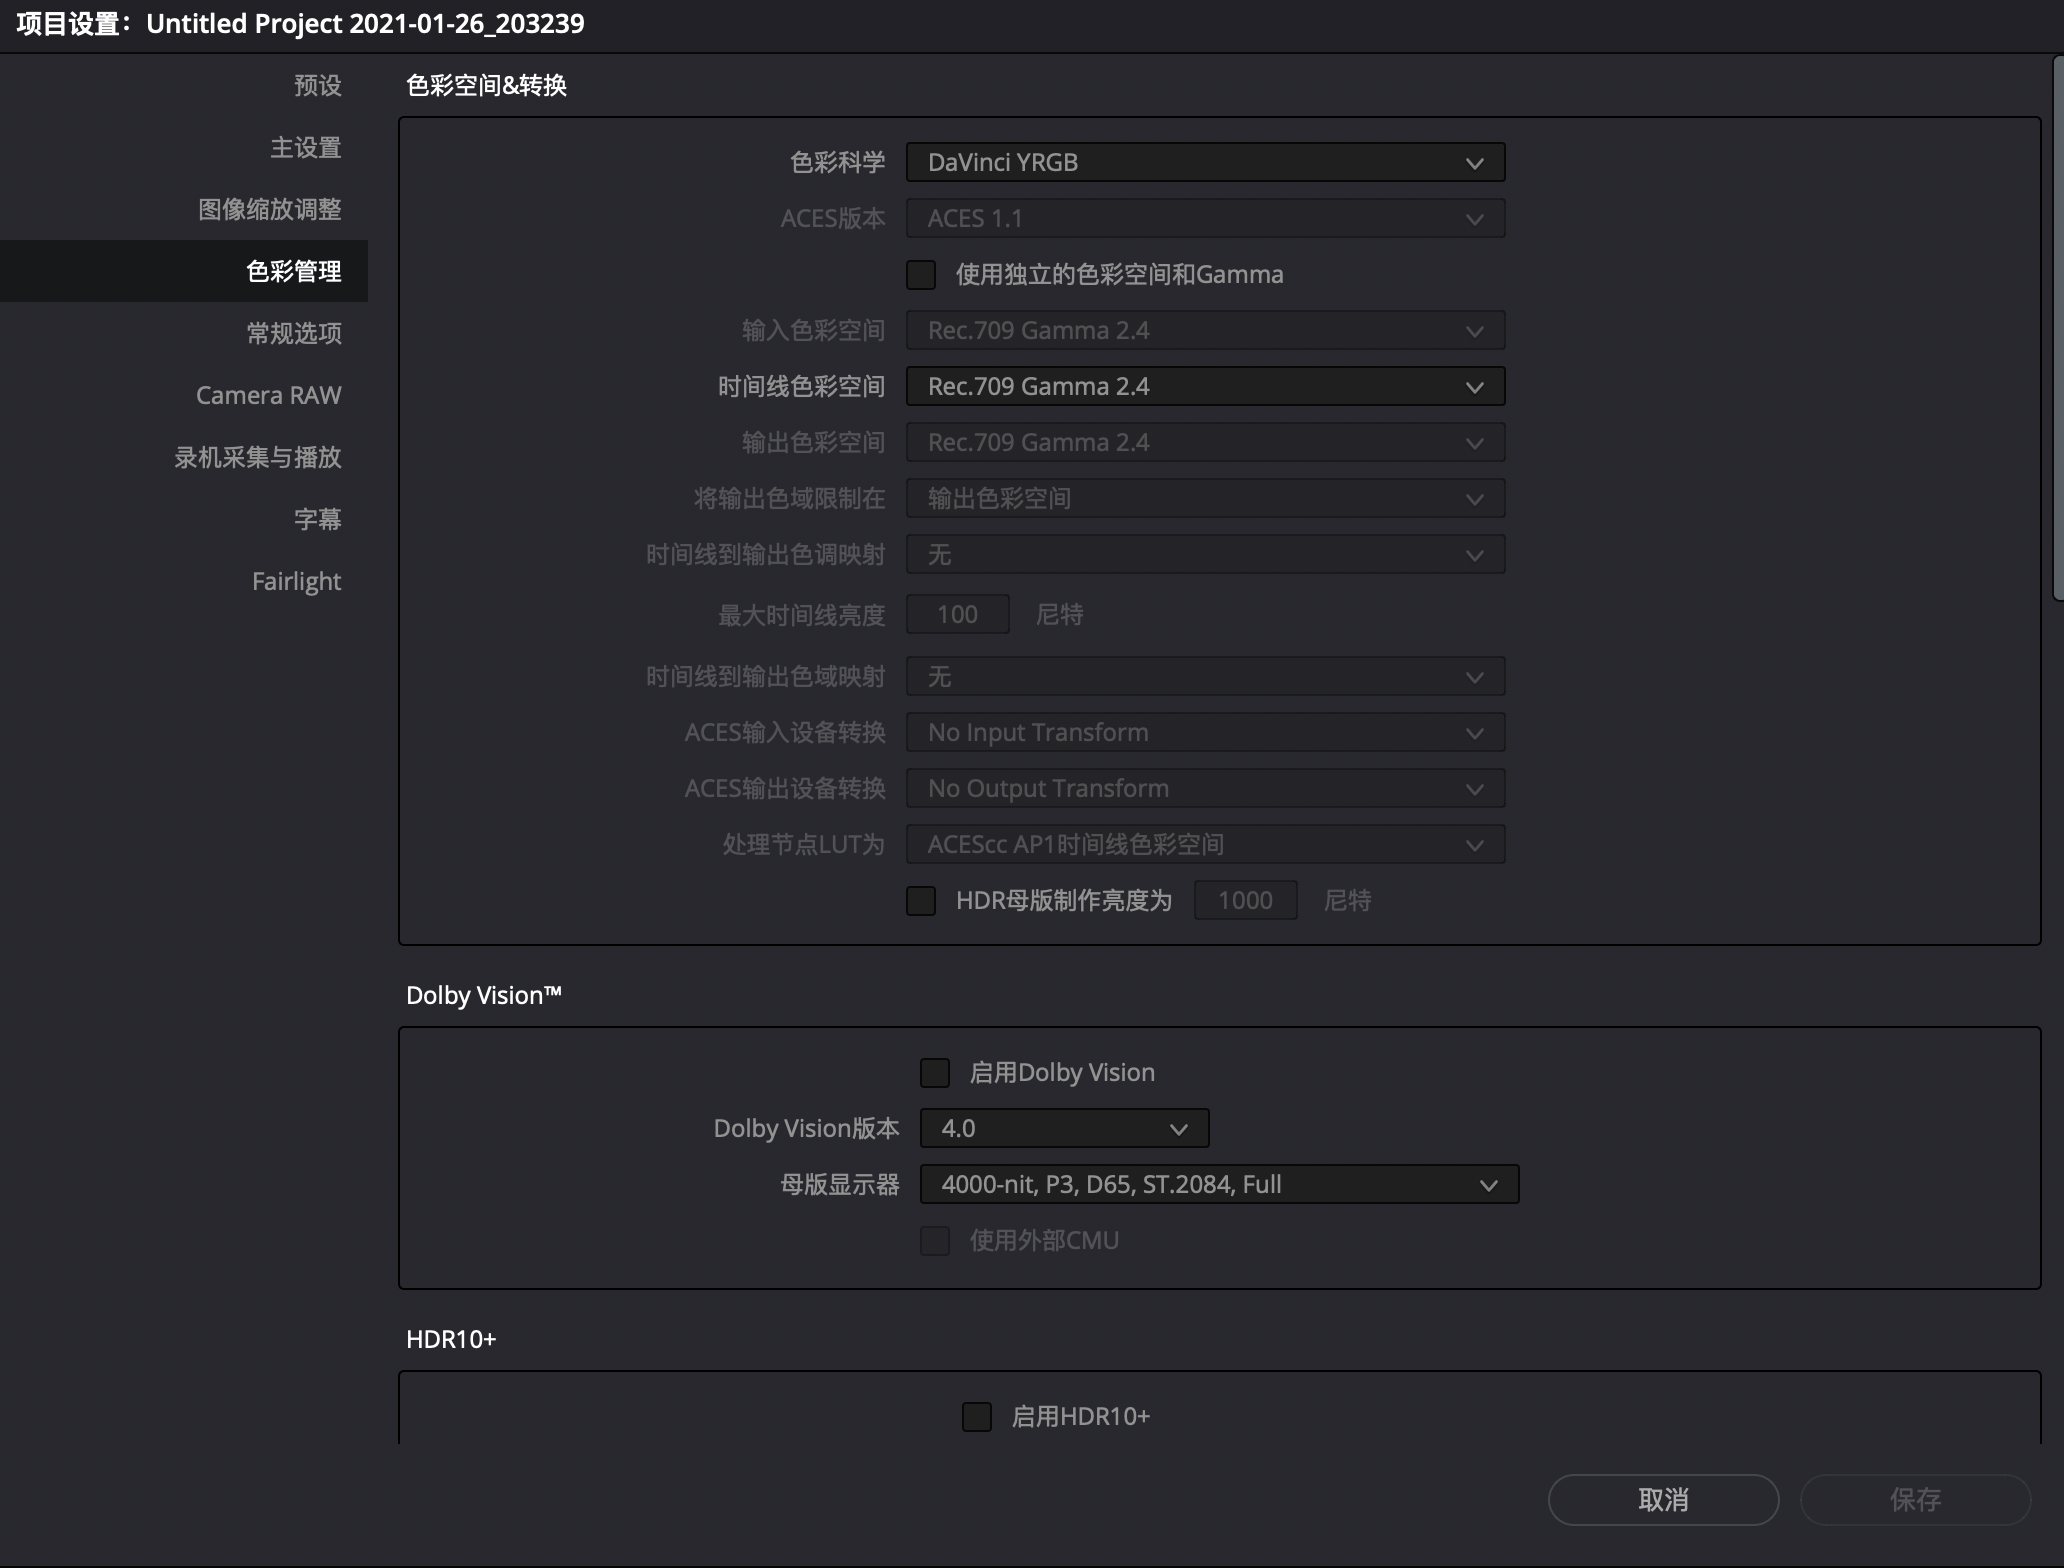
Task: Select the Camera RAW section
Action: click(x=268, y=395)
